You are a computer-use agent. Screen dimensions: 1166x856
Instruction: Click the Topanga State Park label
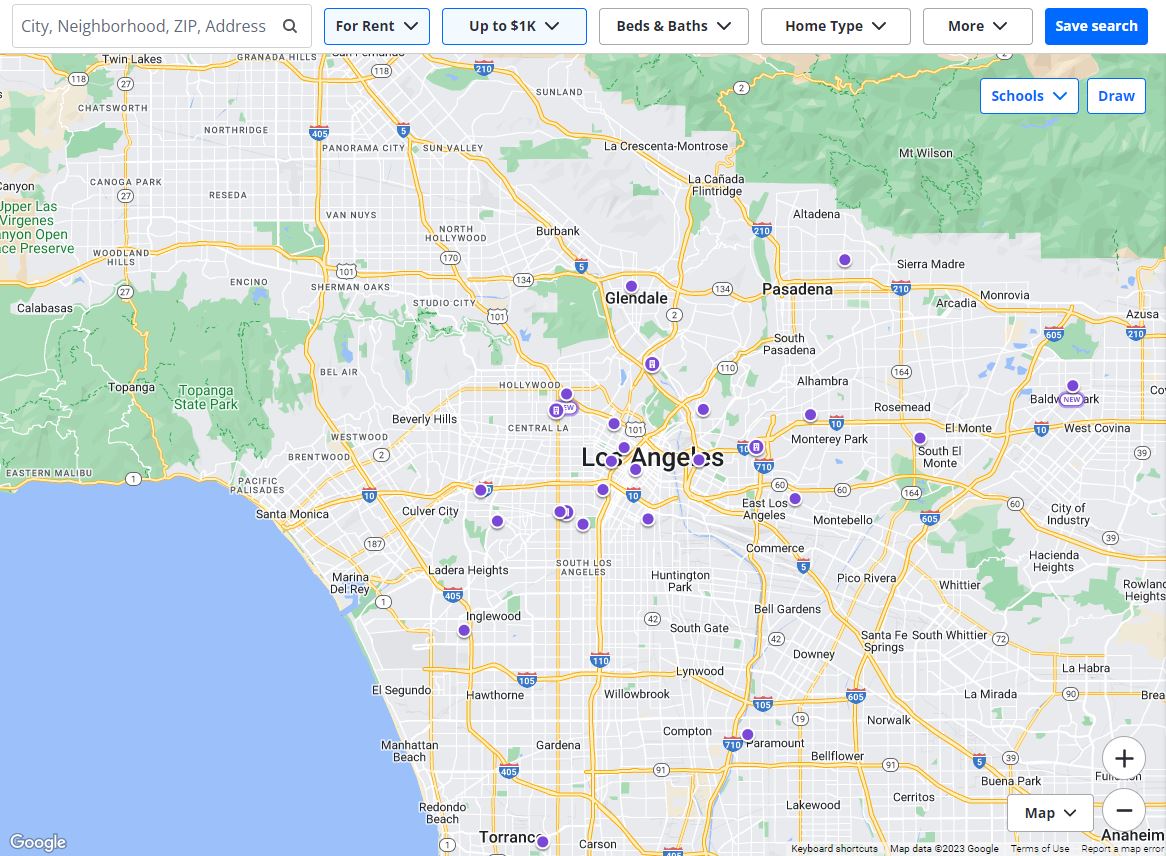206,398
